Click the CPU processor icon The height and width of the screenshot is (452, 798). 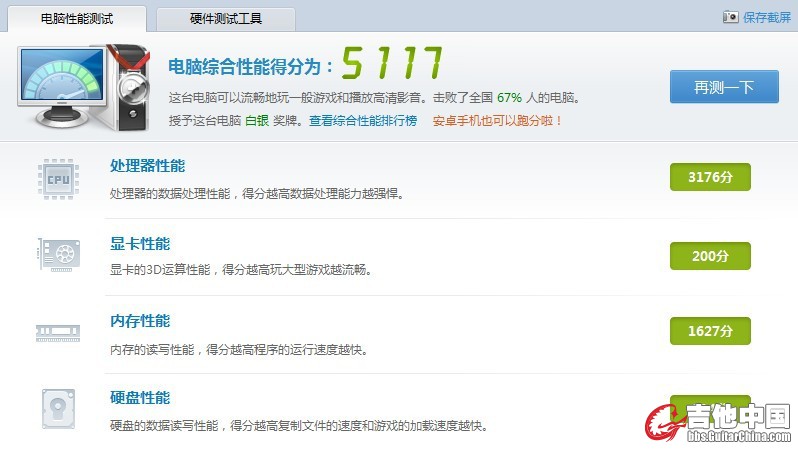click(57, 178)
